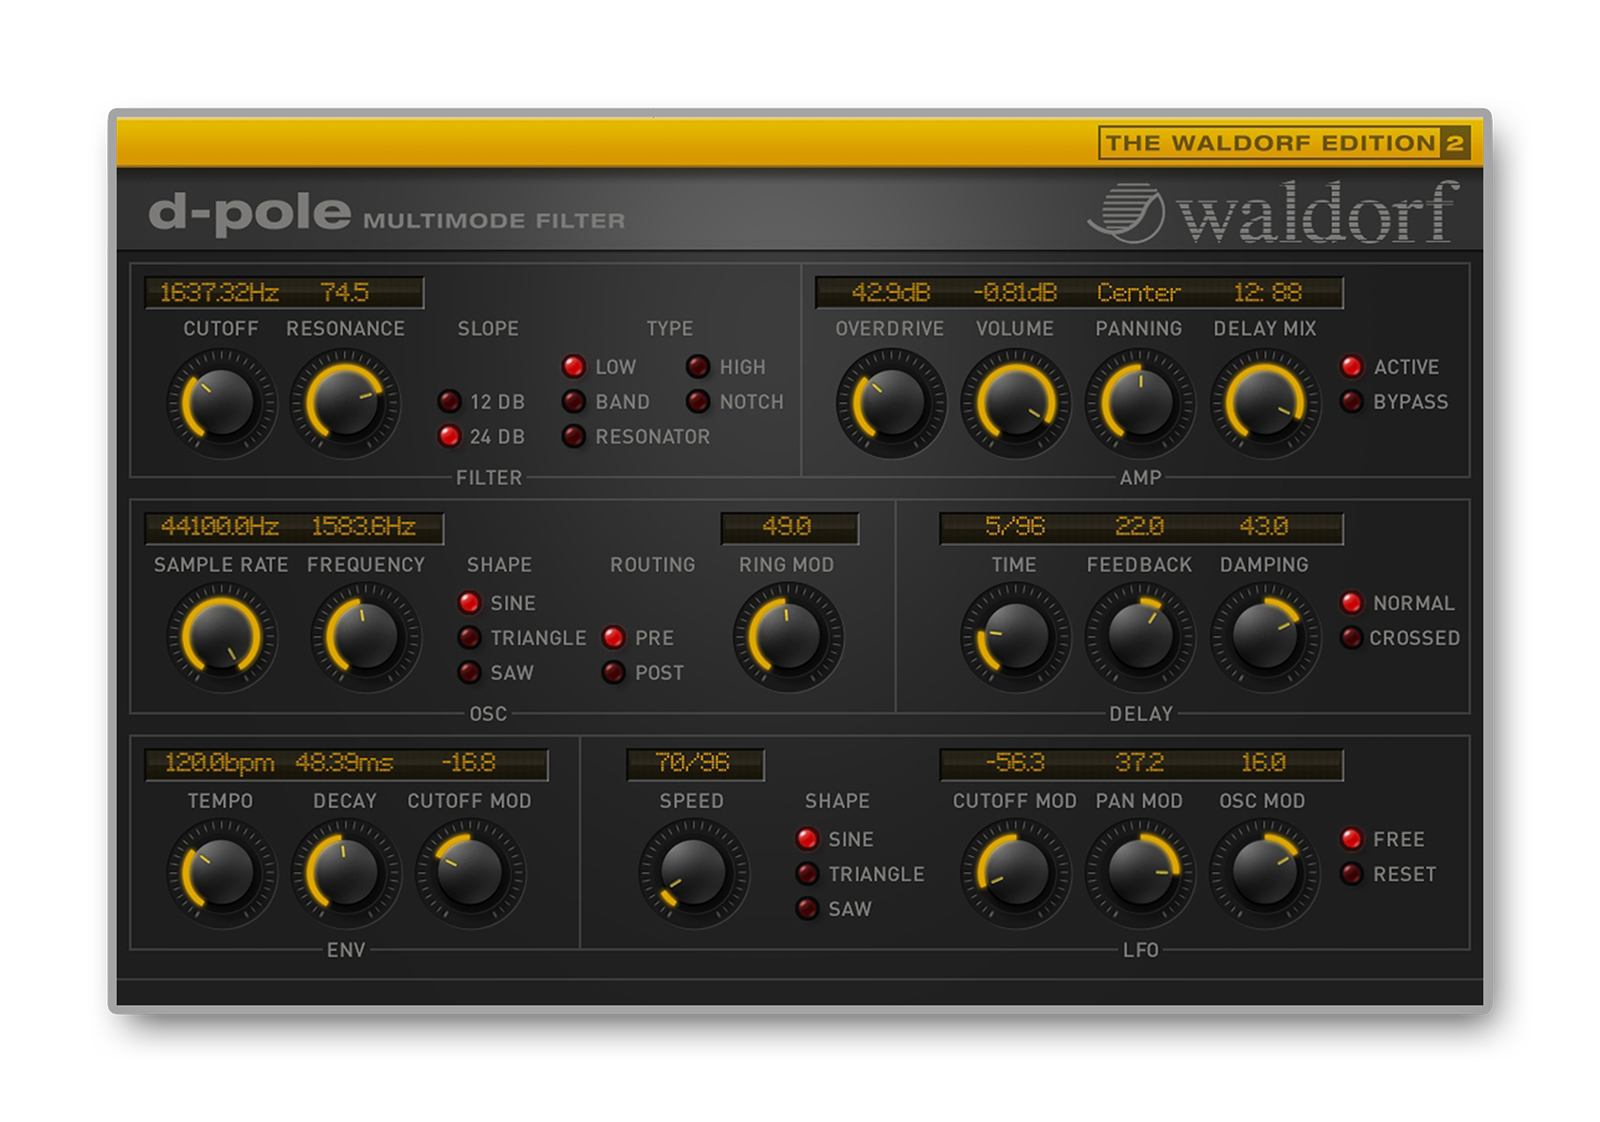Click the Resonance knob
The height and width of the screenshot is (1122, 1600).
point(345,404)
